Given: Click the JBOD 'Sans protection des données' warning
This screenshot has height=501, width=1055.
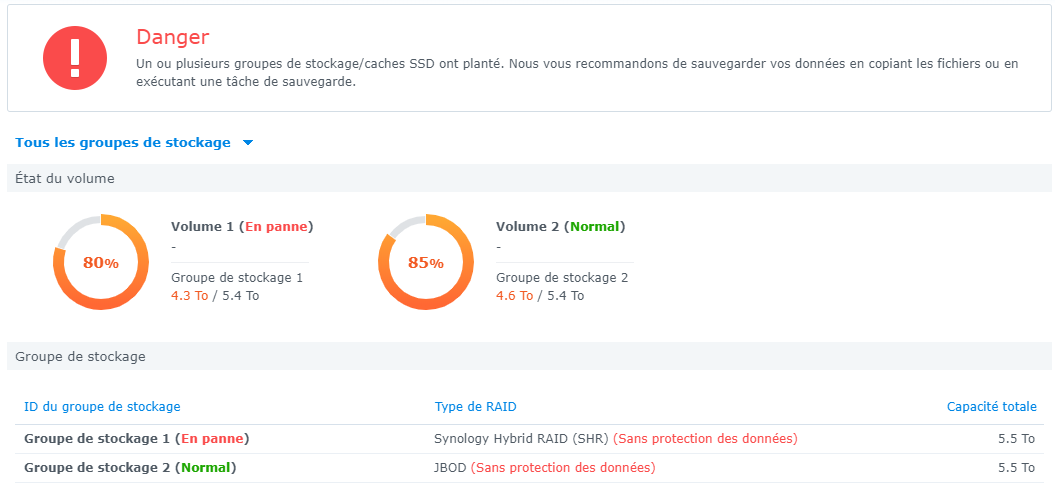Looking at the screenshot, I should pos(563,467).
